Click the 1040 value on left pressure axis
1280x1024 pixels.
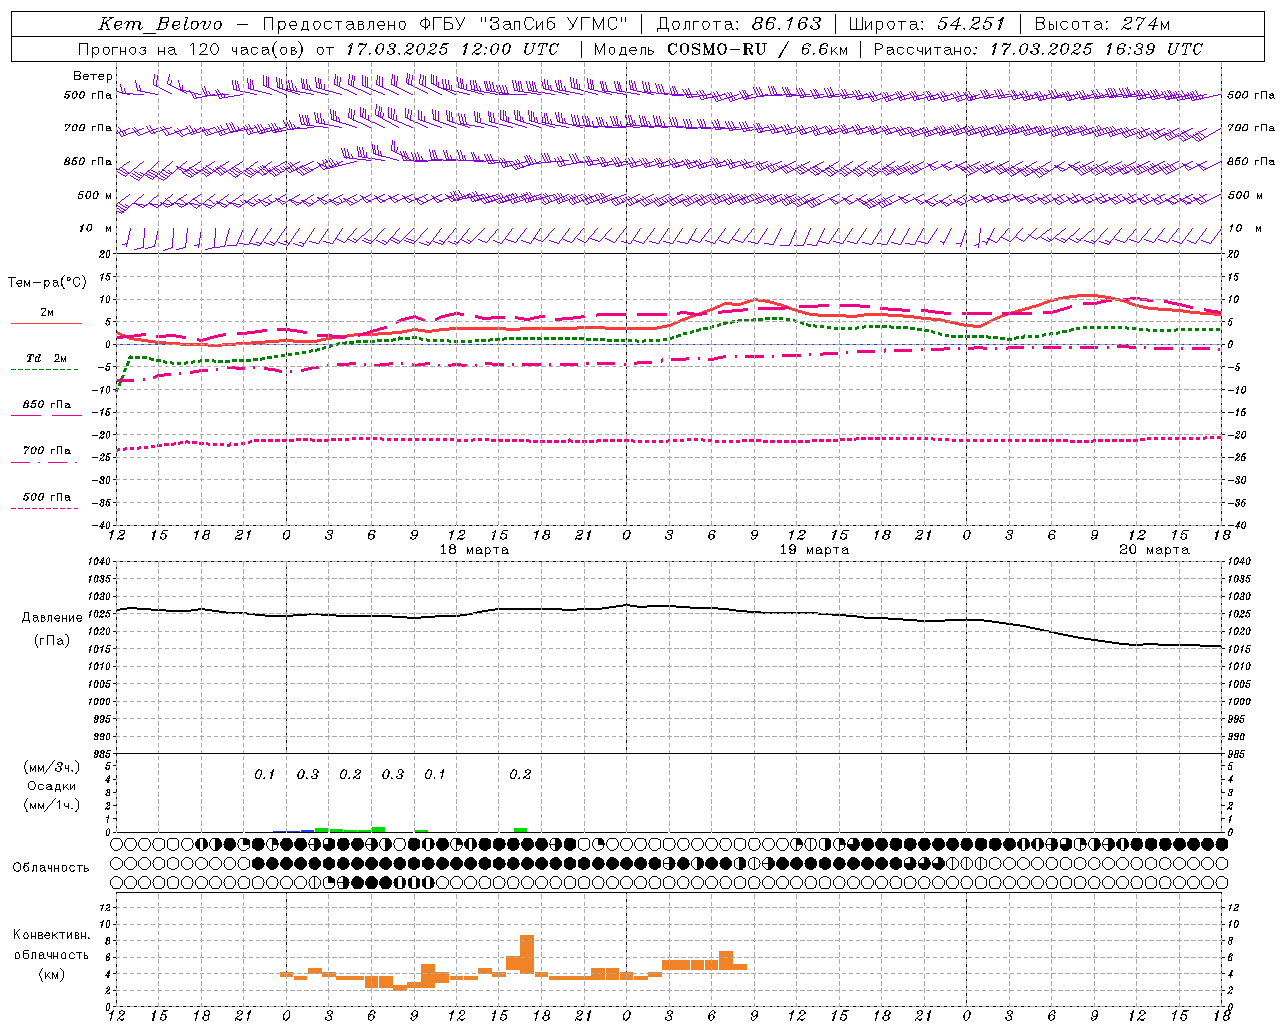point(98,562)
